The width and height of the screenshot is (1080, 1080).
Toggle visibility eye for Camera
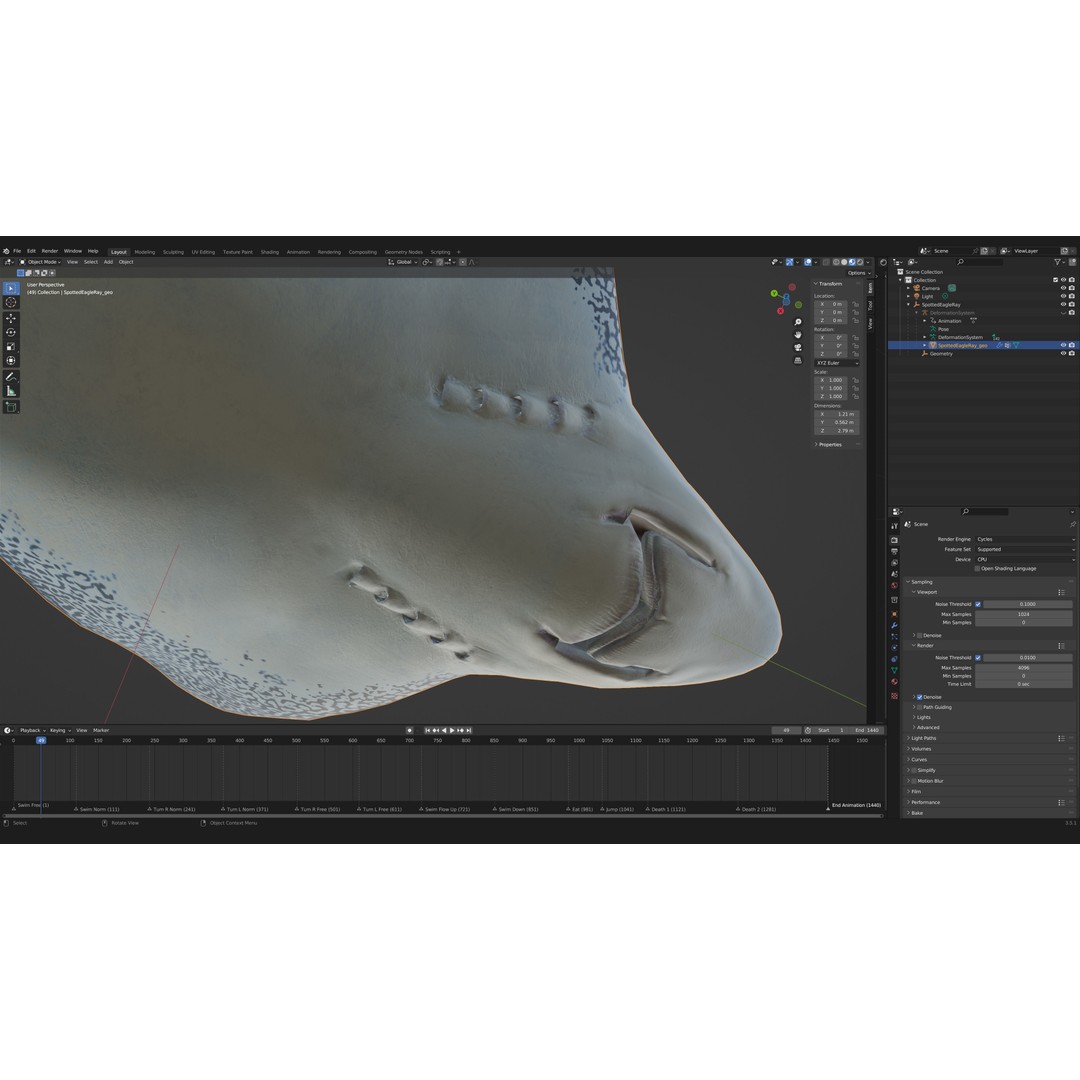tap(1063, 288)
